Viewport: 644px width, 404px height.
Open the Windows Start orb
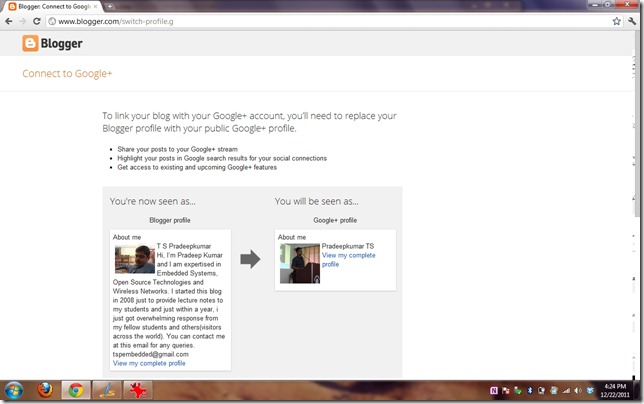[14, 390]
